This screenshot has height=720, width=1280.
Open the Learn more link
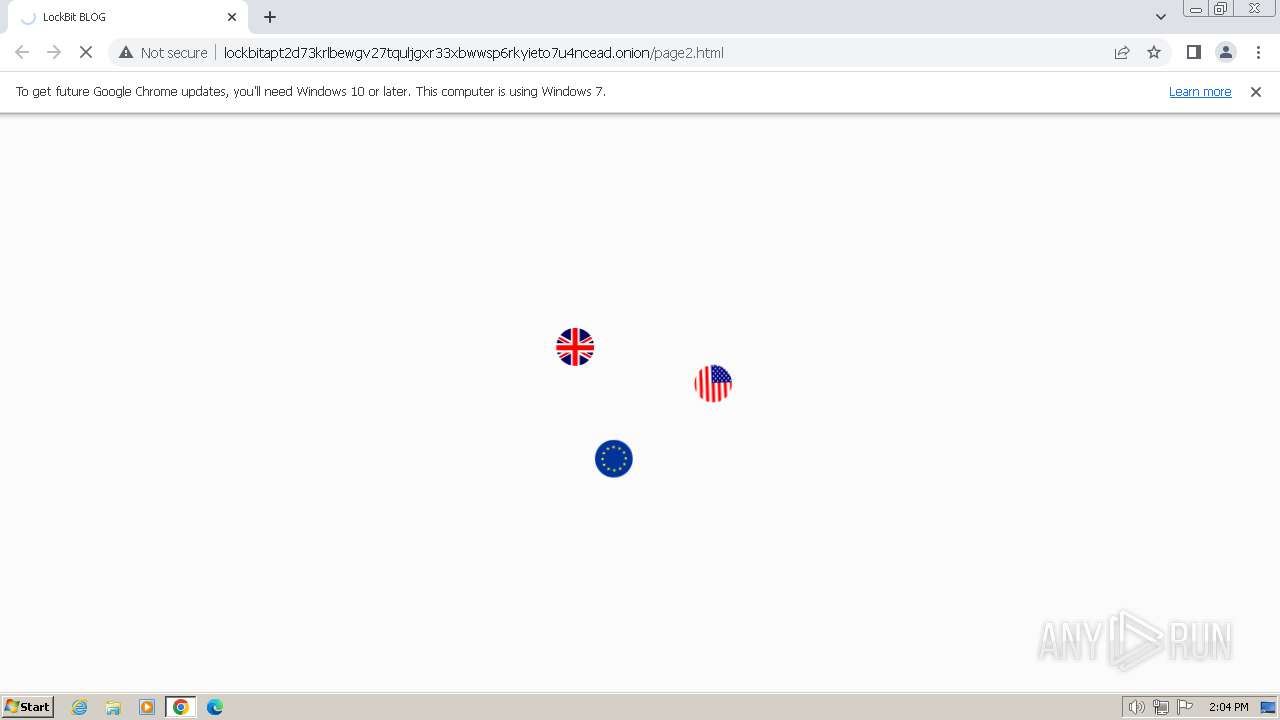coord(1200,91)
